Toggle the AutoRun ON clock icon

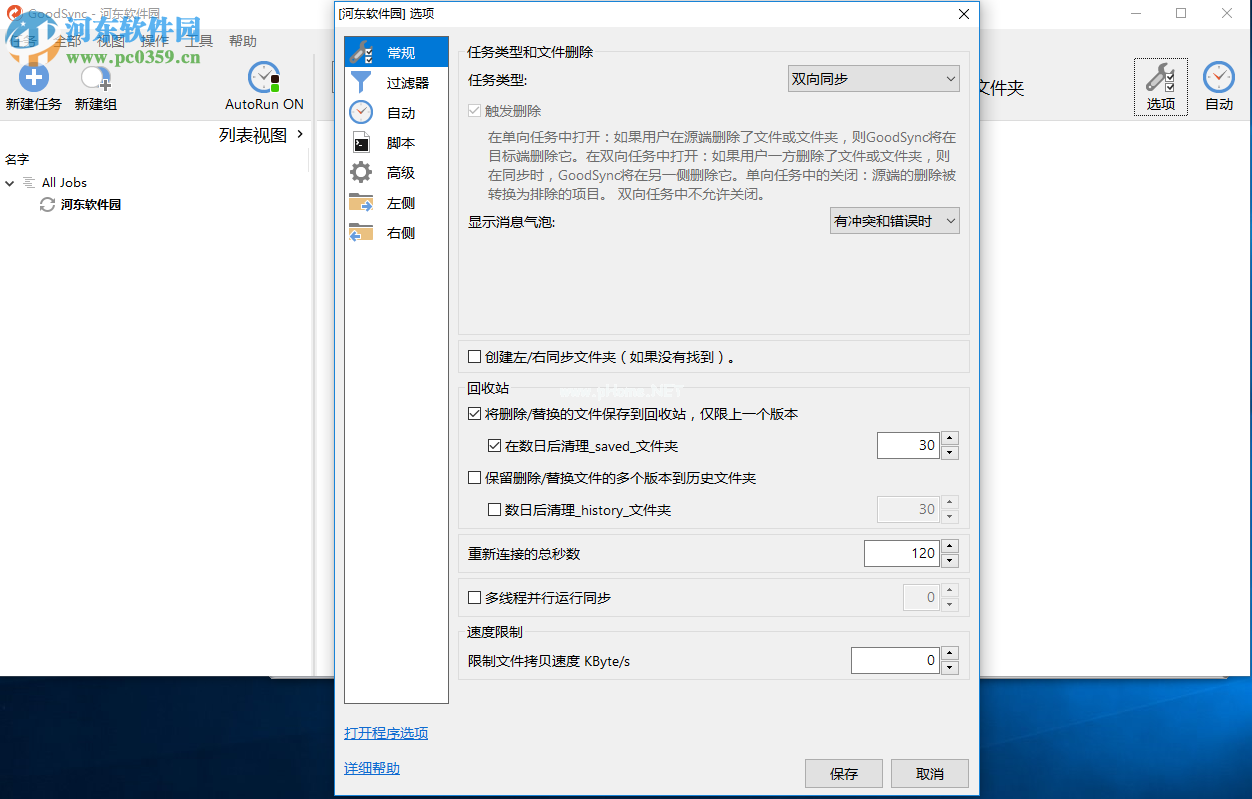tap(264, 78)
